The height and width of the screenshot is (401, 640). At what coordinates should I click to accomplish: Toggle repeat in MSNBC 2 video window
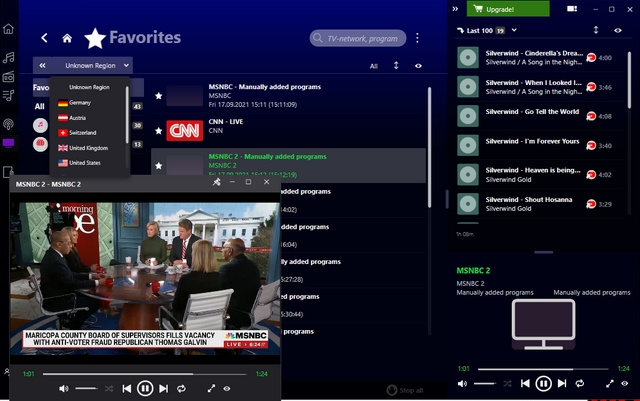tap(181, 389)
